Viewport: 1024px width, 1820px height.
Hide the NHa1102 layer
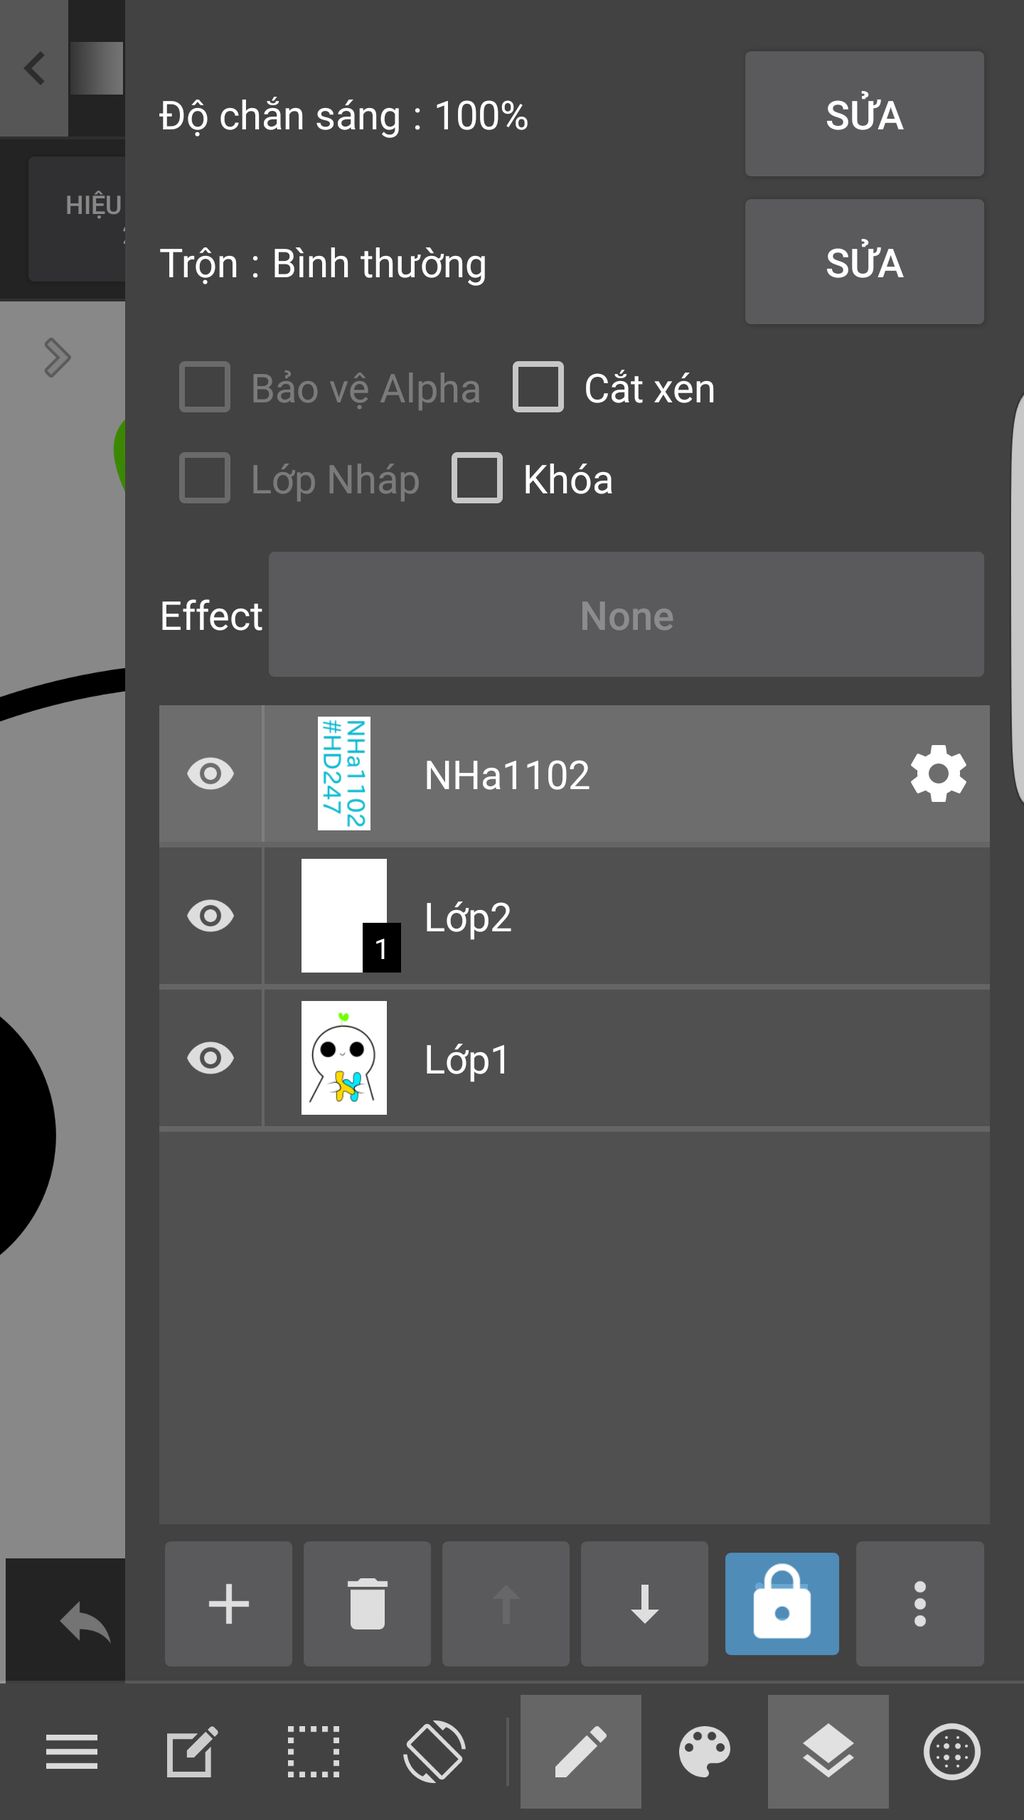coord(210,774)
